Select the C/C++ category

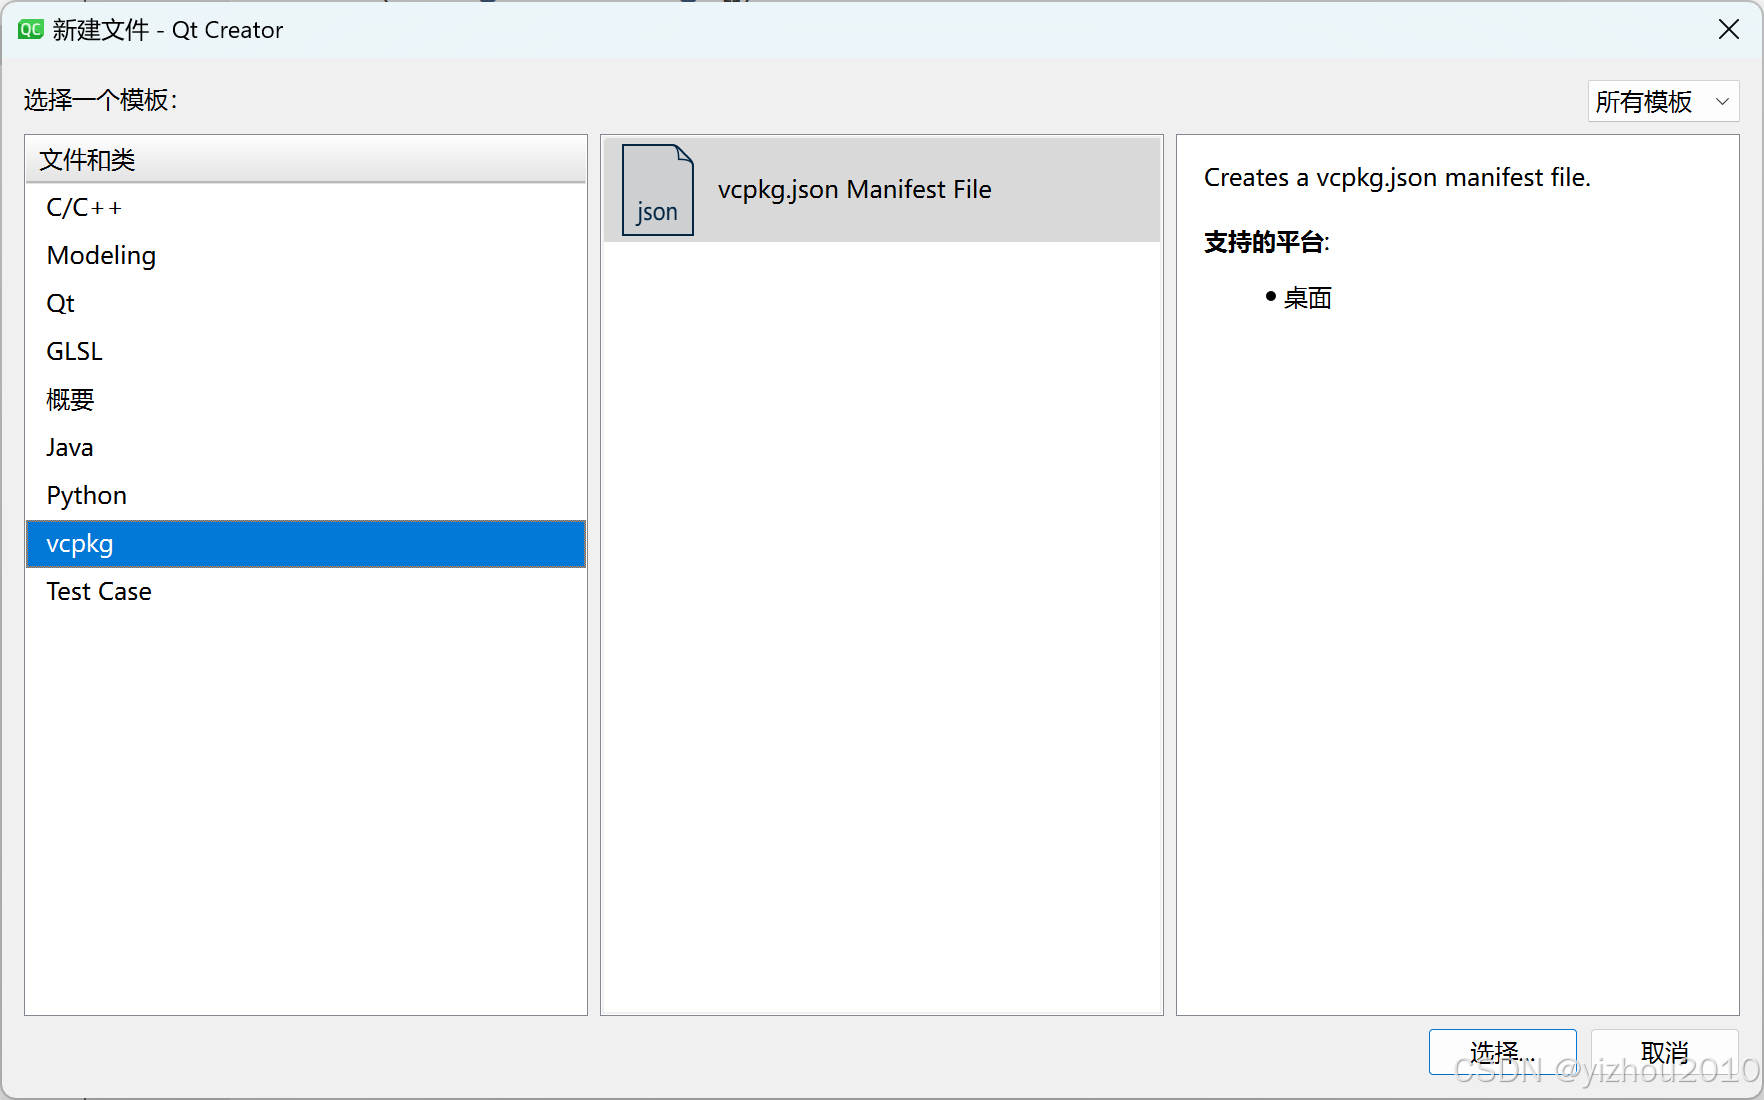tap(305, 208)
